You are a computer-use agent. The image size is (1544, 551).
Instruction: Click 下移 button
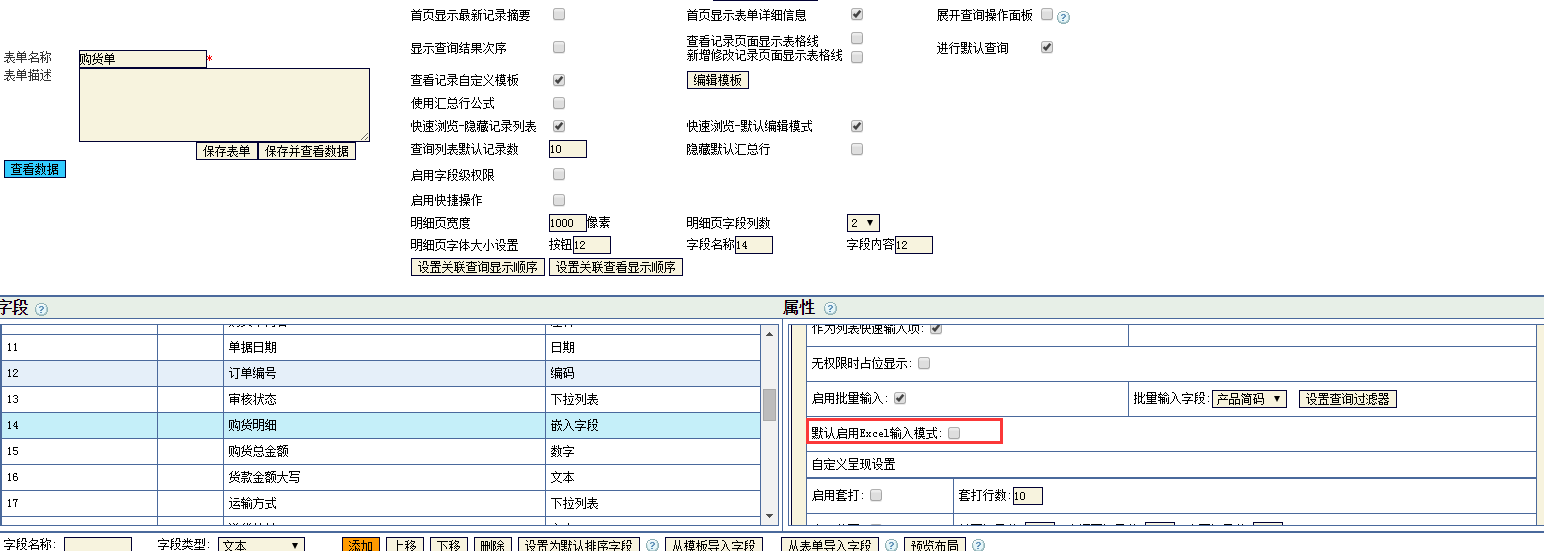[450, 546]
